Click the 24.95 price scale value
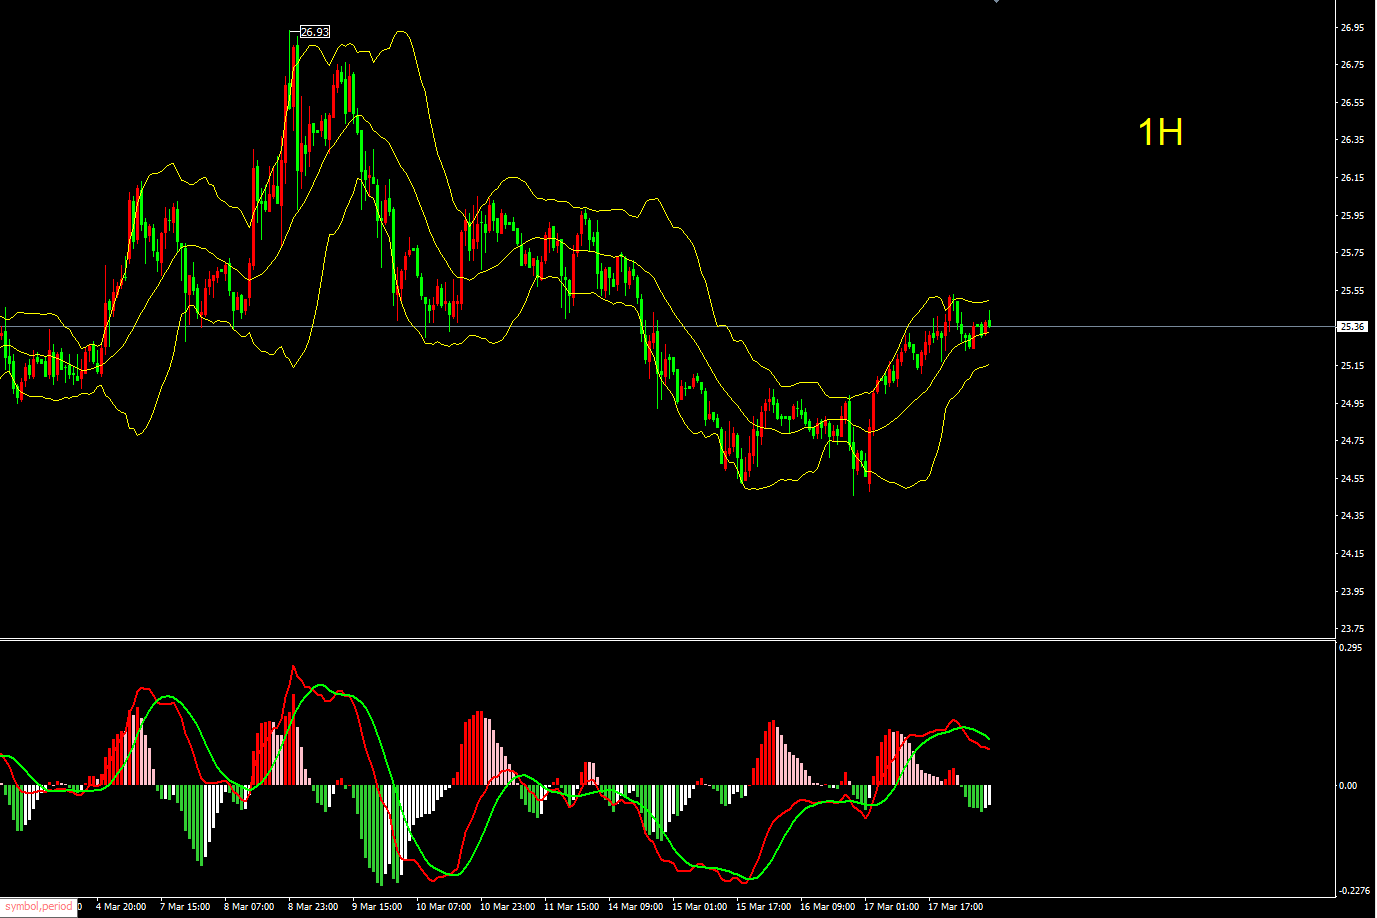1377x918 pixels. pyautogui.click(x=1352, y=404)
